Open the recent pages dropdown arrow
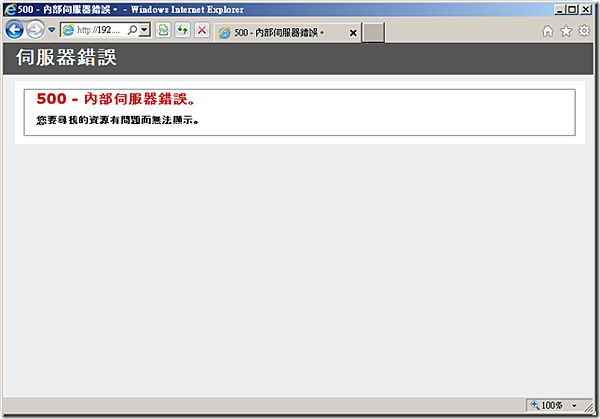Viewport: 600px width, 419px height. pyautogui.click(x=52, y=30)
